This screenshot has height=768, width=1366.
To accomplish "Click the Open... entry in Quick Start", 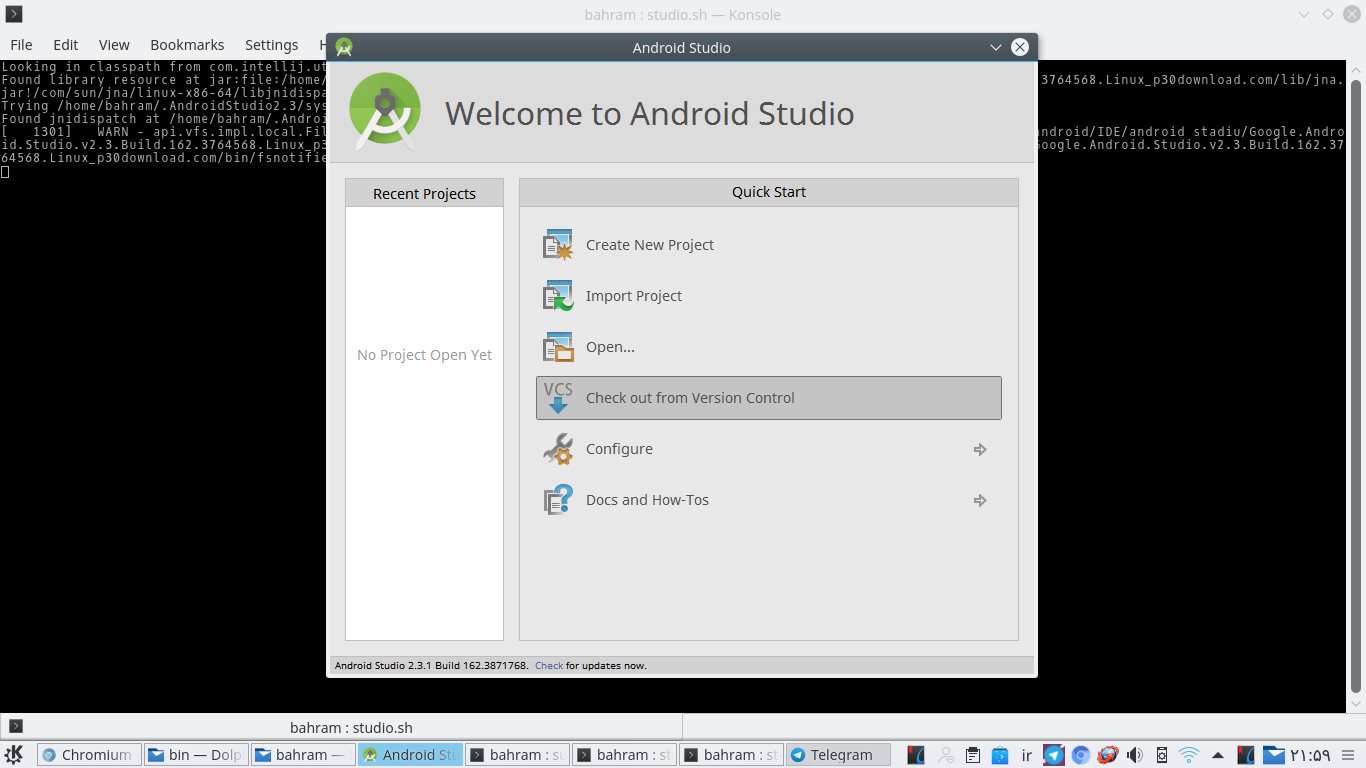I will click(768, 347).
